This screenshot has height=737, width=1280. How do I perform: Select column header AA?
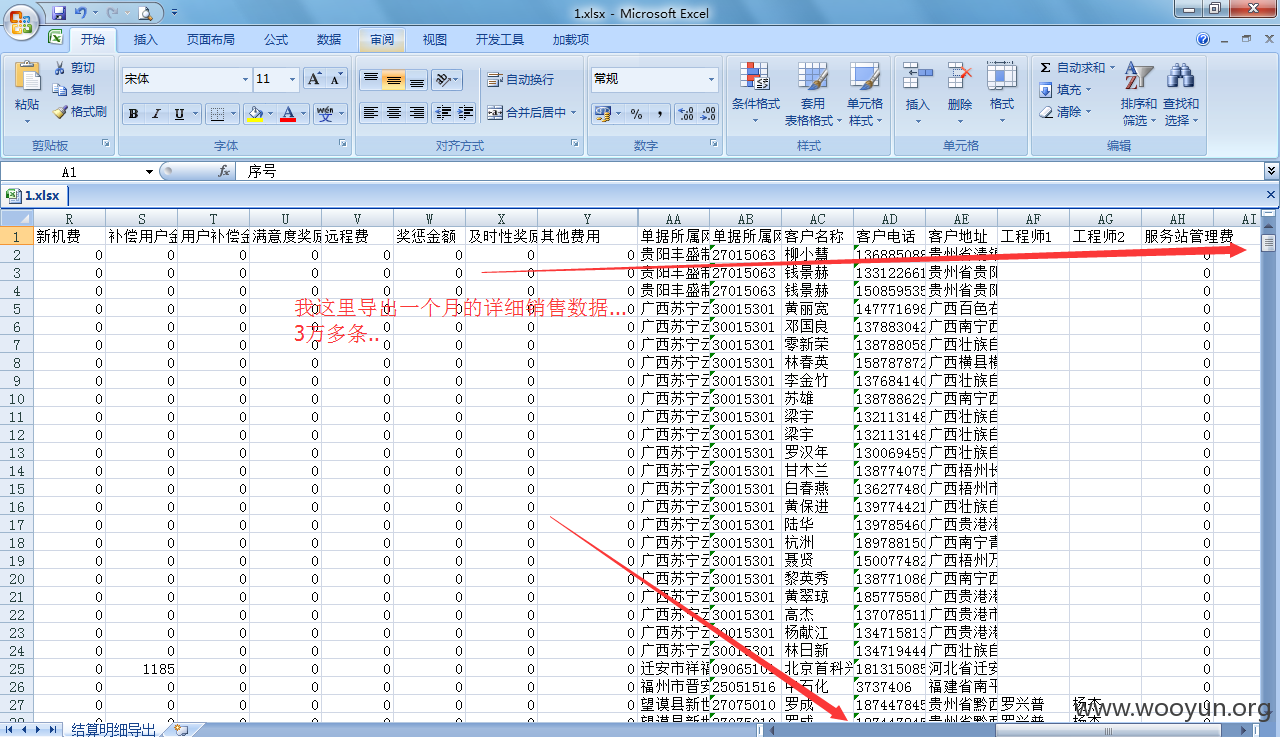click(x=673, y=218)
